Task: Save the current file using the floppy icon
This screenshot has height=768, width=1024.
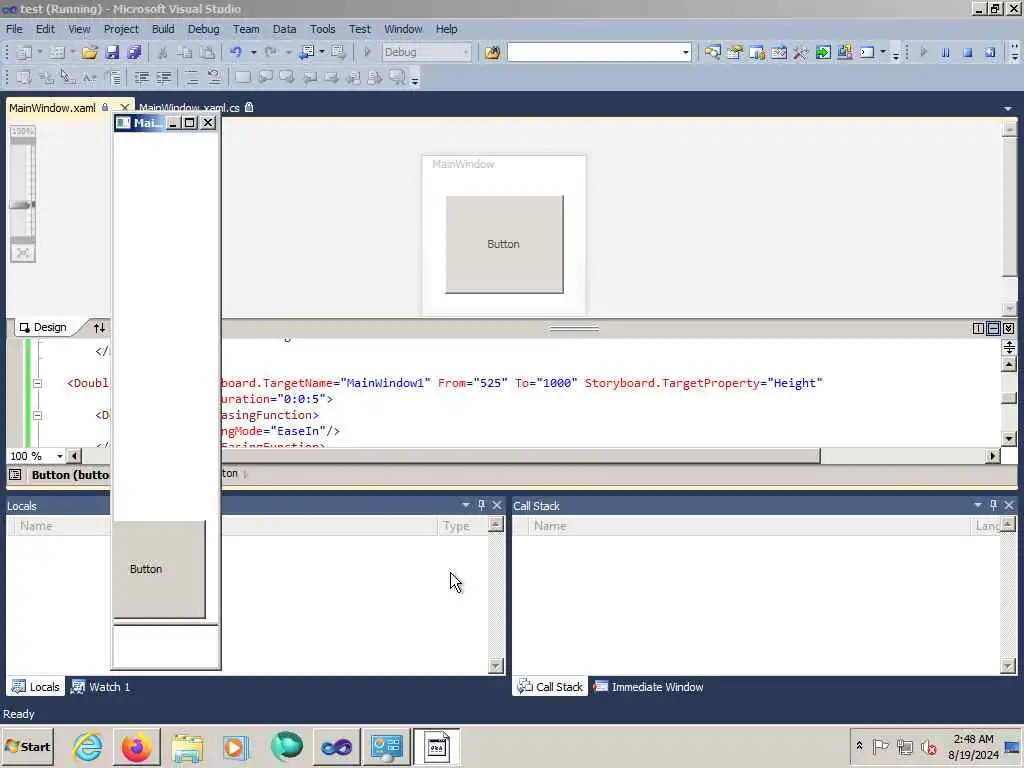Action: (x=112, y=52)
